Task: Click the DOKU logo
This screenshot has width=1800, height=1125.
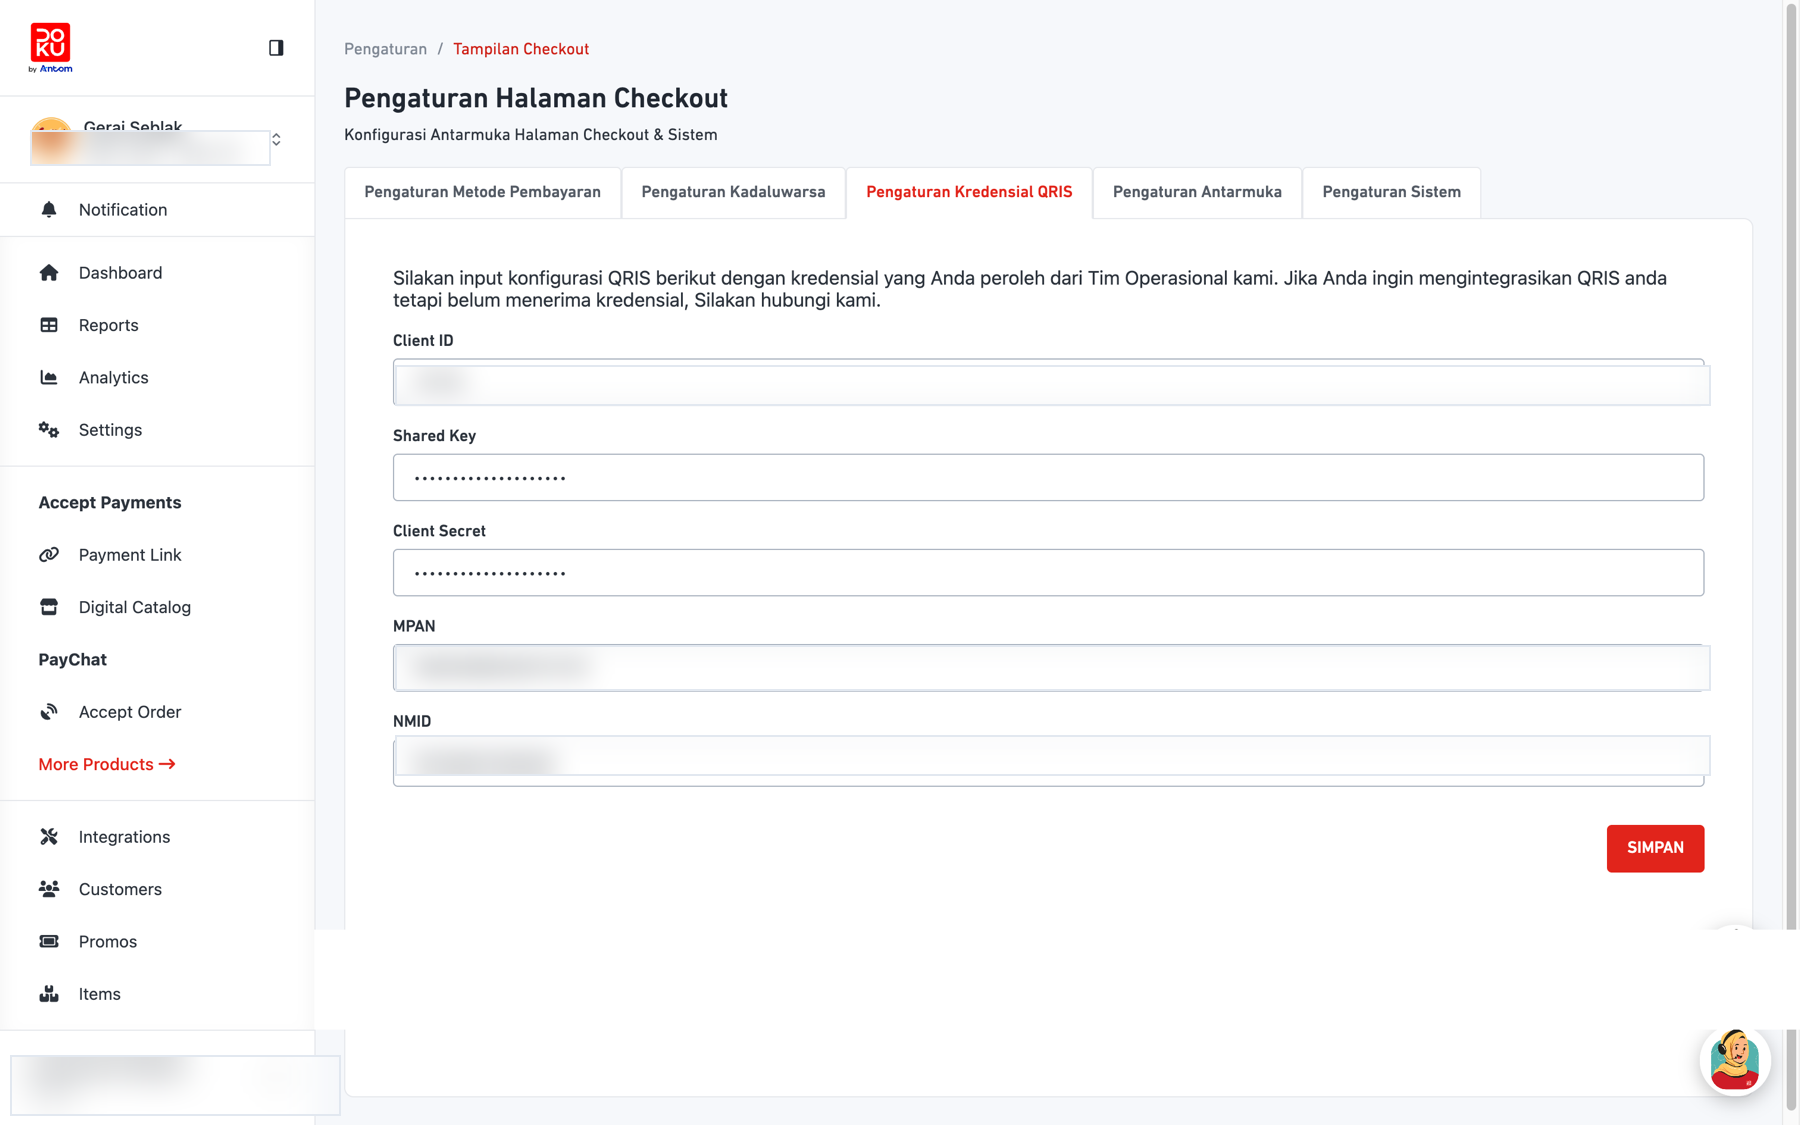Action: click(x=50, y=48)
